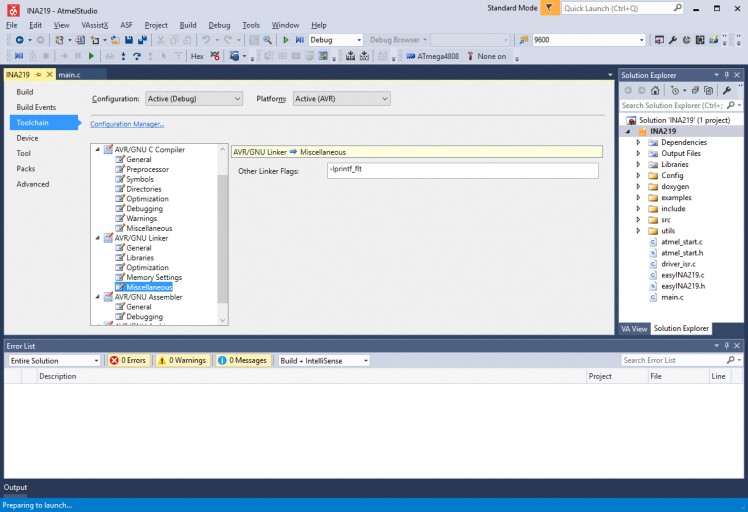The image size is (748, 512).
Task: Toggle the 0 Errors filter
Action: click(128, 360)
